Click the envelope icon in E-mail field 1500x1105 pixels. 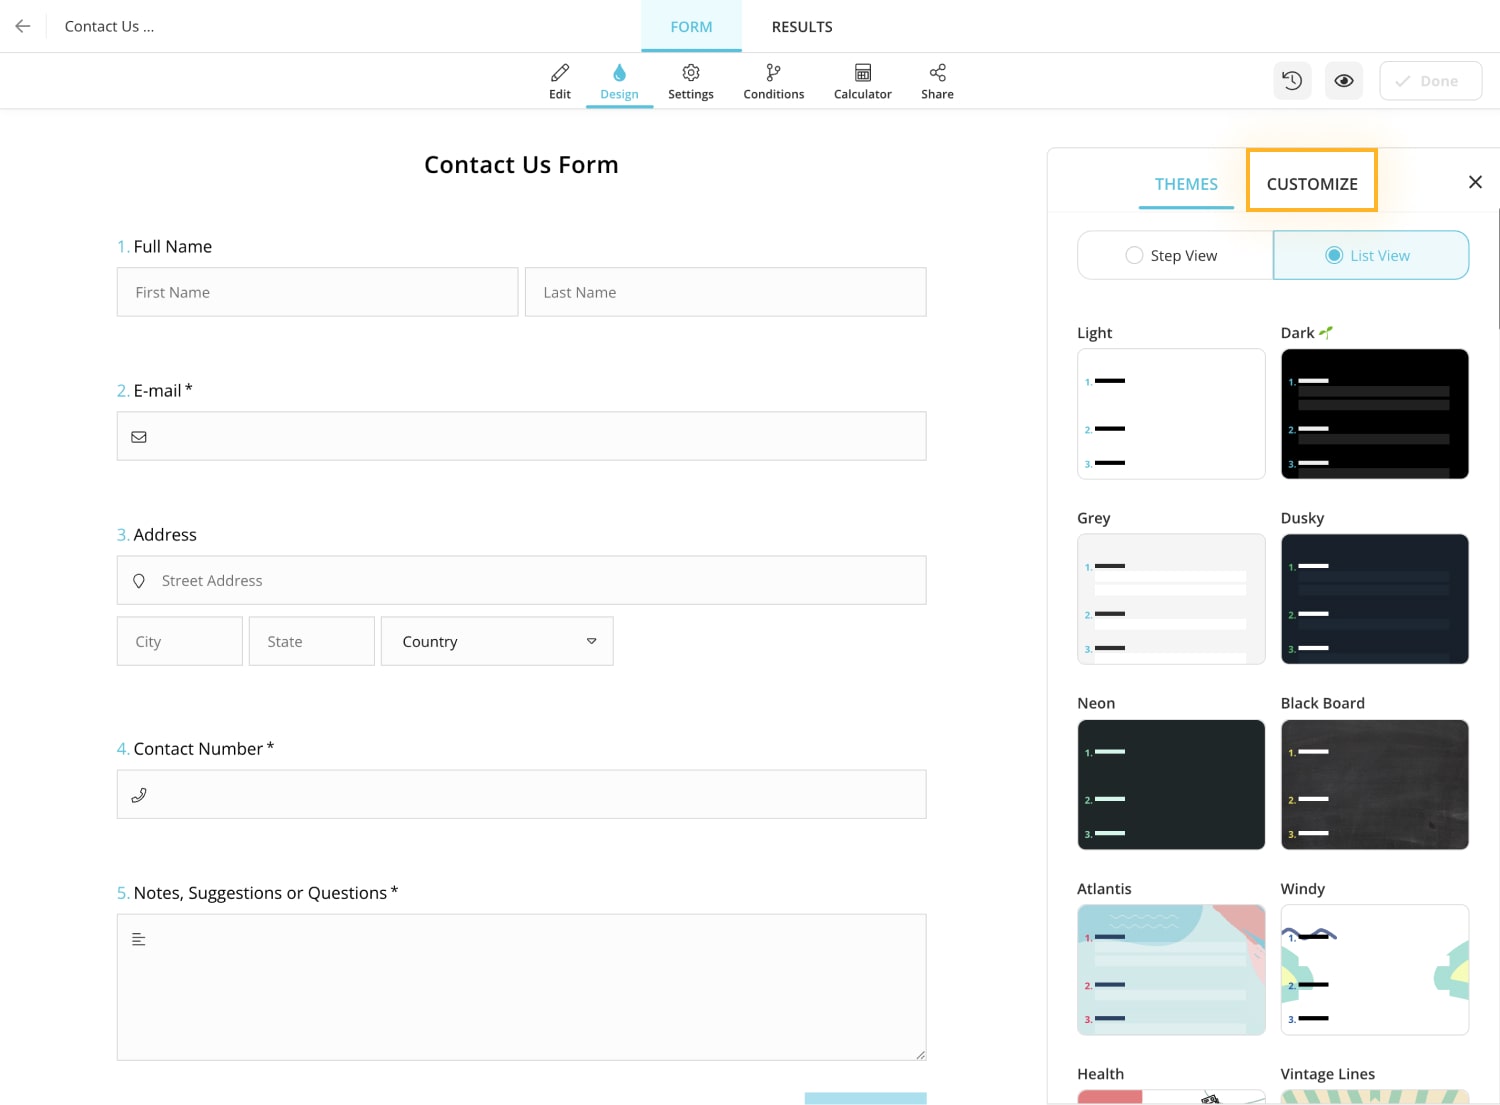click(x=139, y=437)
